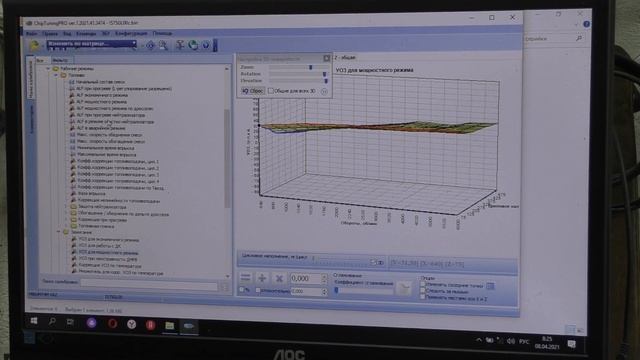Select 'Начальный состав смеси' item

pos(100,82)
